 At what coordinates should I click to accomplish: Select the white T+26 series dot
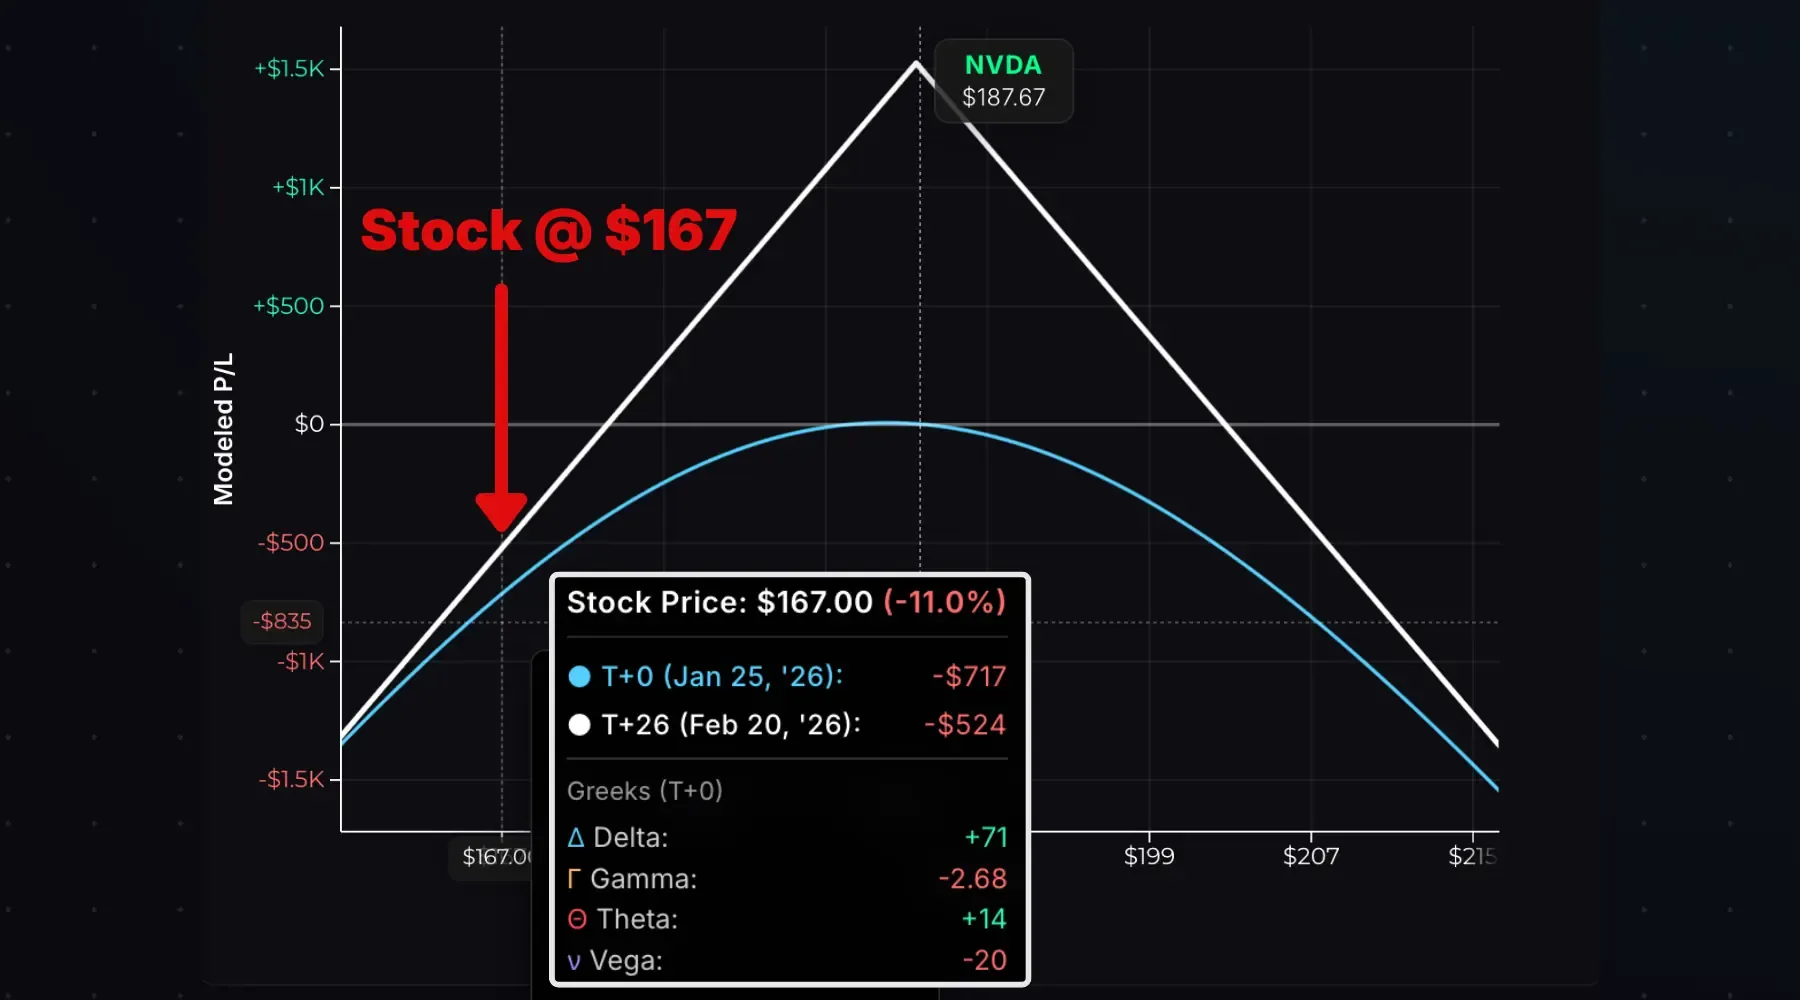(581, 725)
